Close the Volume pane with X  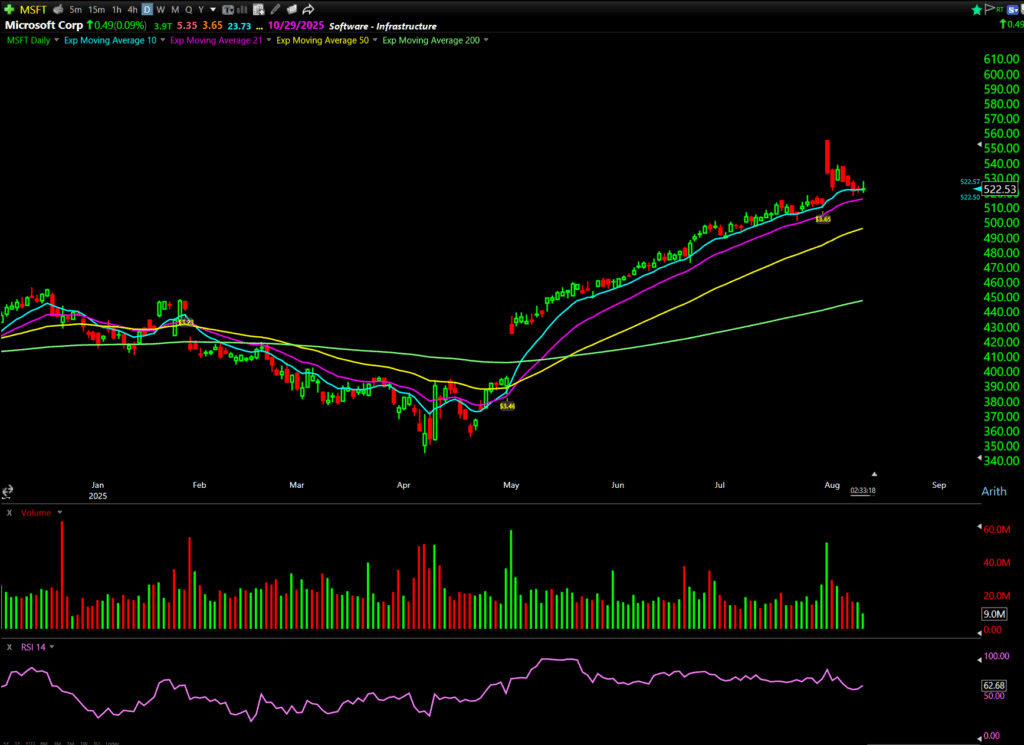click(9, 512)
